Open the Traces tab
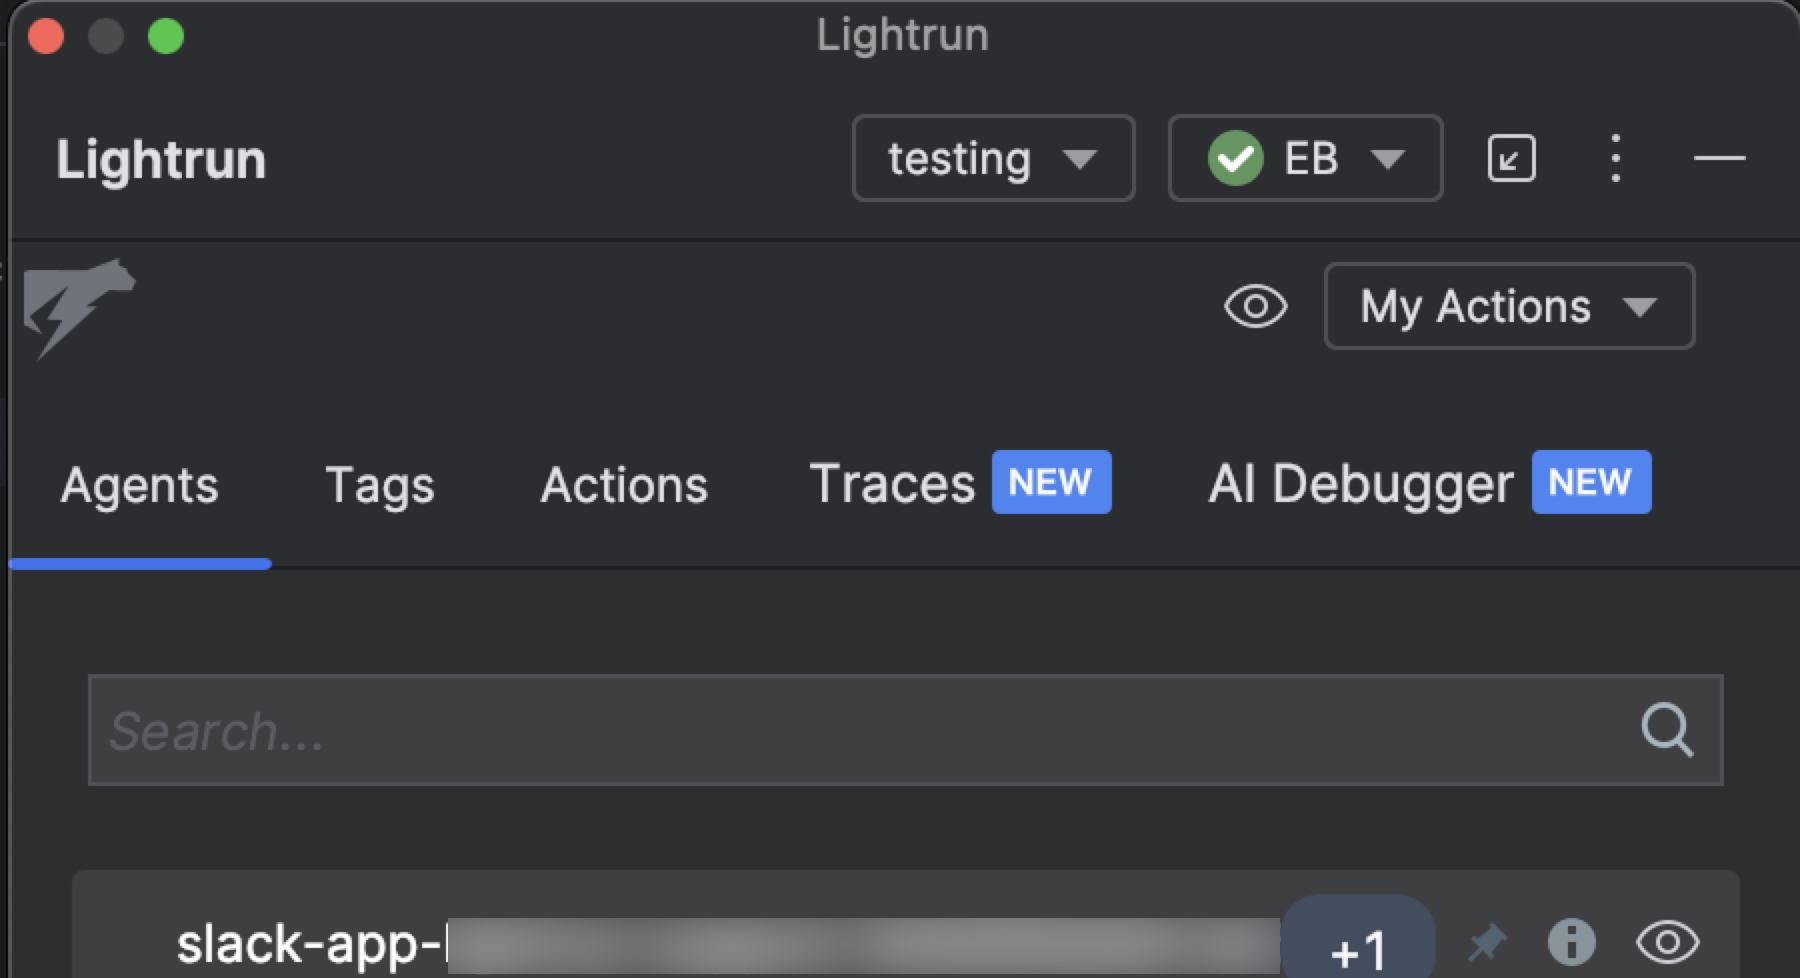 pos(892,486)
